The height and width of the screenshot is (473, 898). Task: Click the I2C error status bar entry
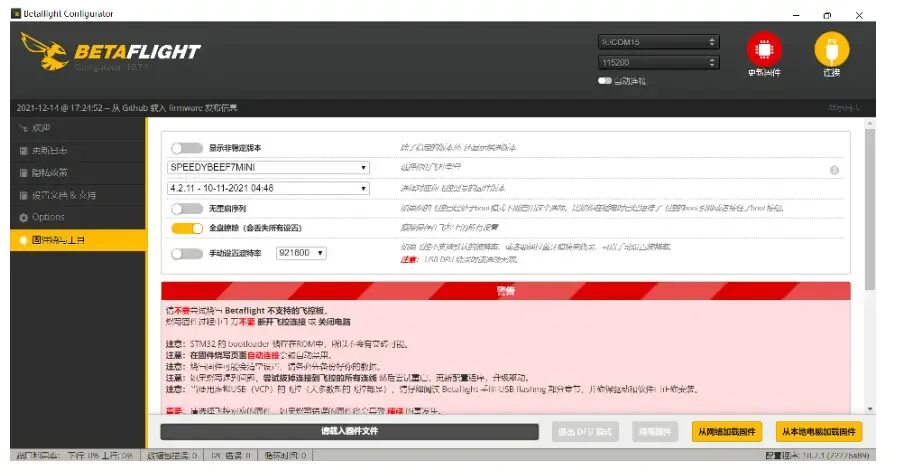[231, 456]
